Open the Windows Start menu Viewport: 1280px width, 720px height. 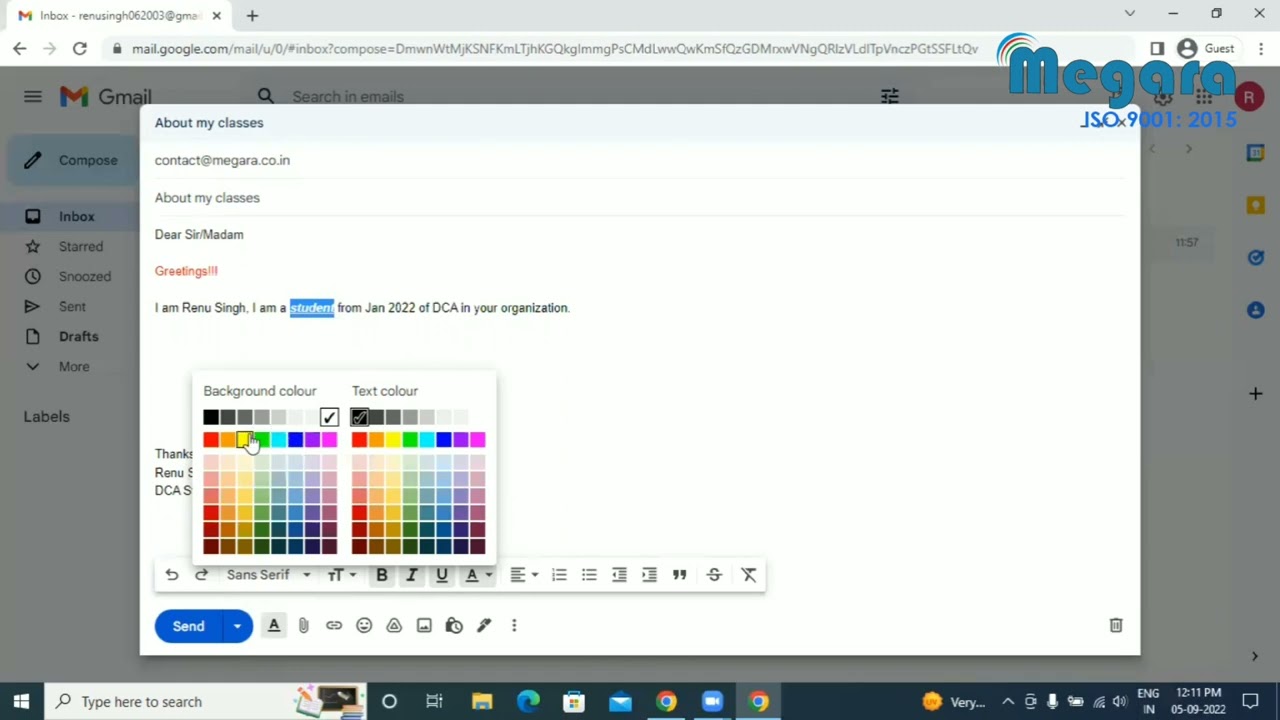21,702
